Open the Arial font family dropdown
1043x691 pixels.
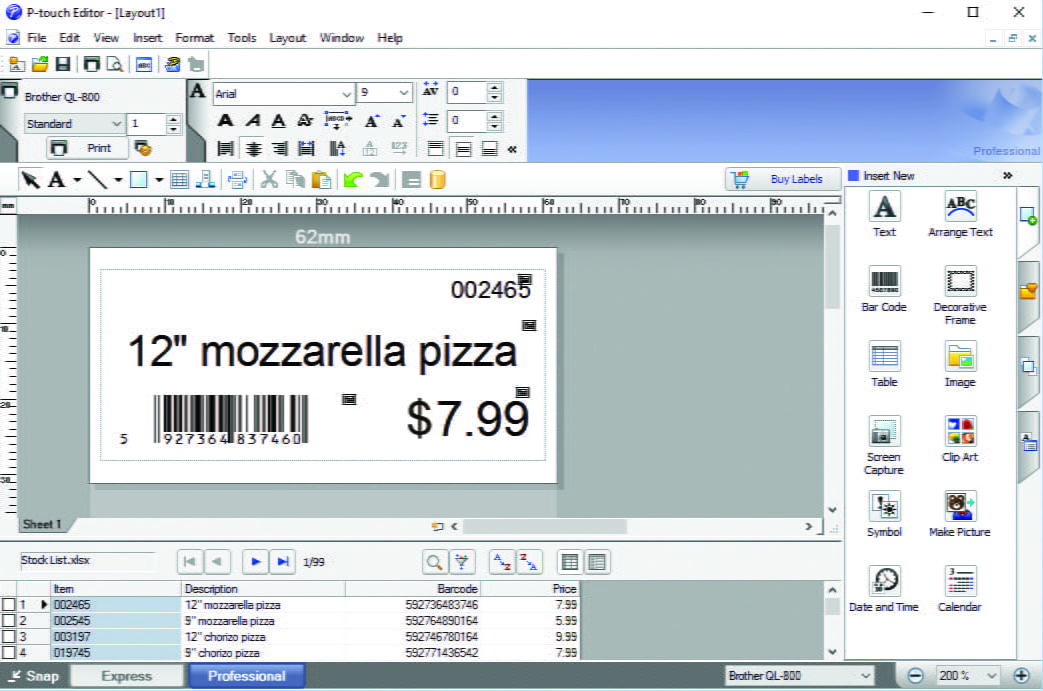point(348,93)
